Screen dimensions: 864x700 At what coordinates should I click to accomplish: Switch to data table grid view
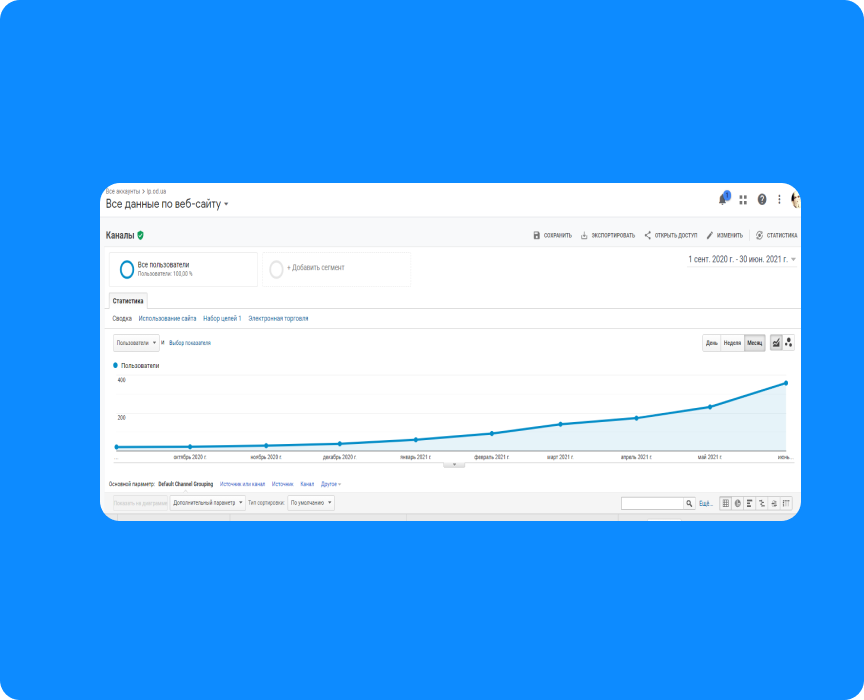726,503
